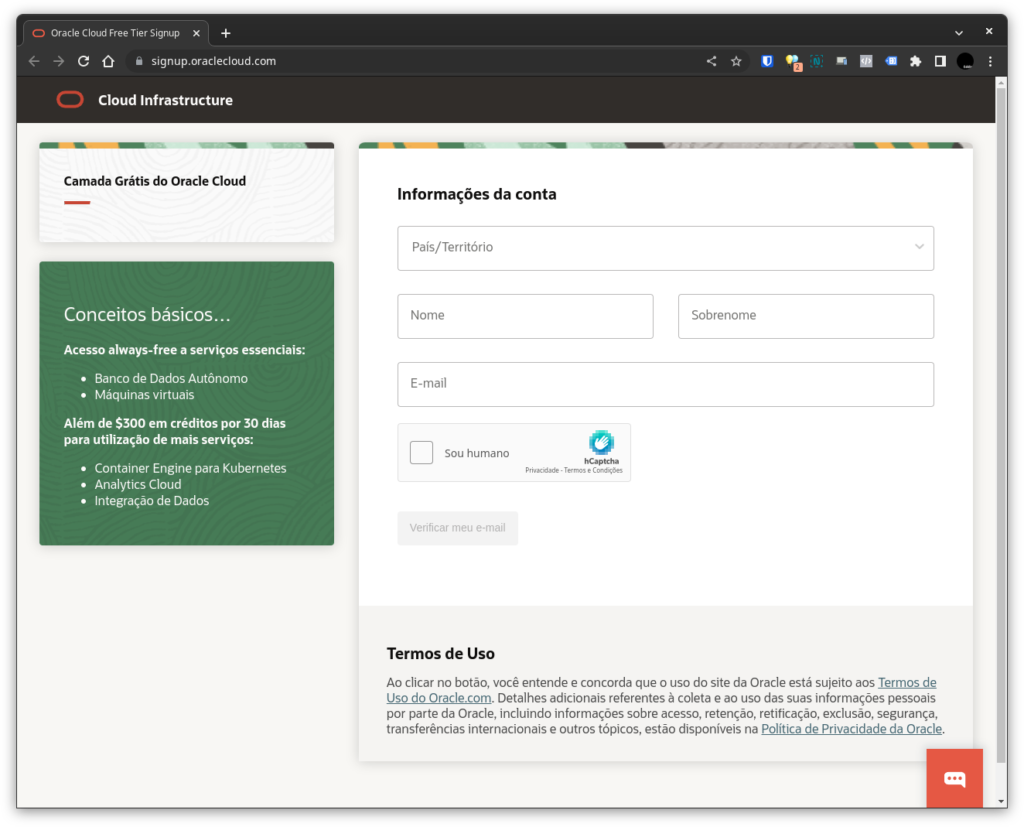1024x827 pixels.
Task: Open the gray code brackets extension
Action: point(866,61)
